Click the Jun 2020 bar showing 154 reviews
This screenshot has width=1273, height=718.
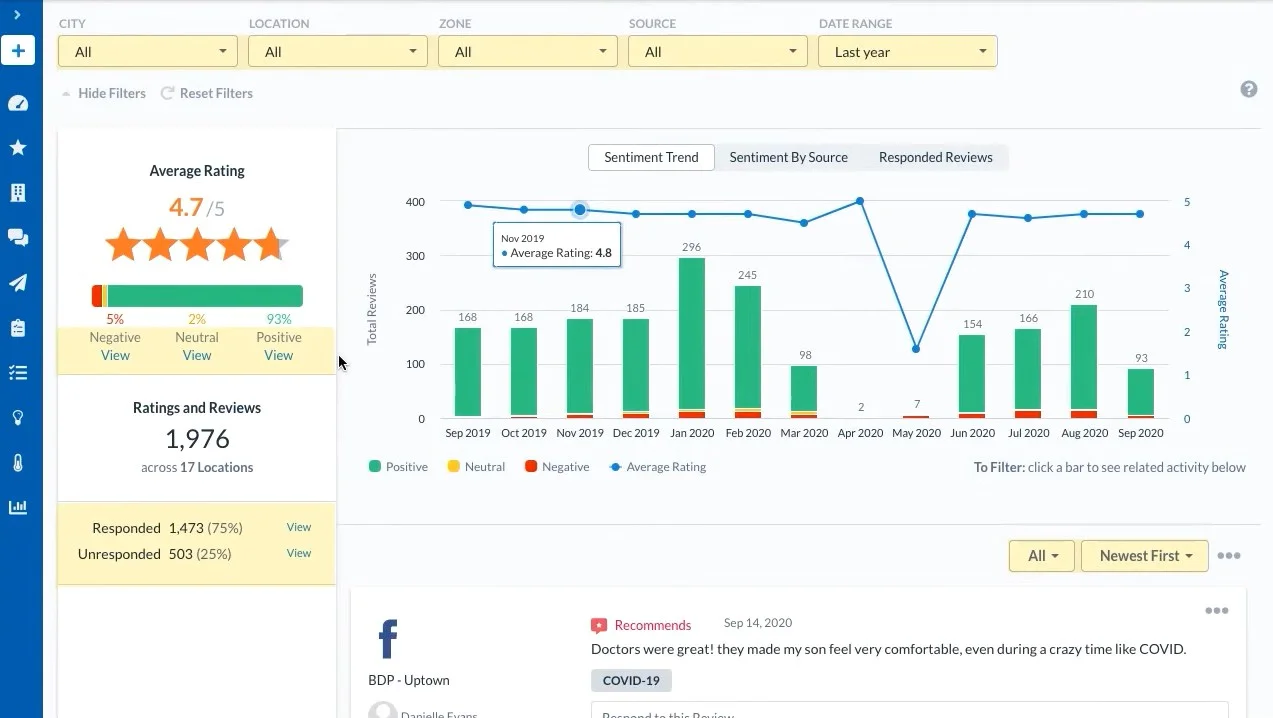tap(972, 376)
